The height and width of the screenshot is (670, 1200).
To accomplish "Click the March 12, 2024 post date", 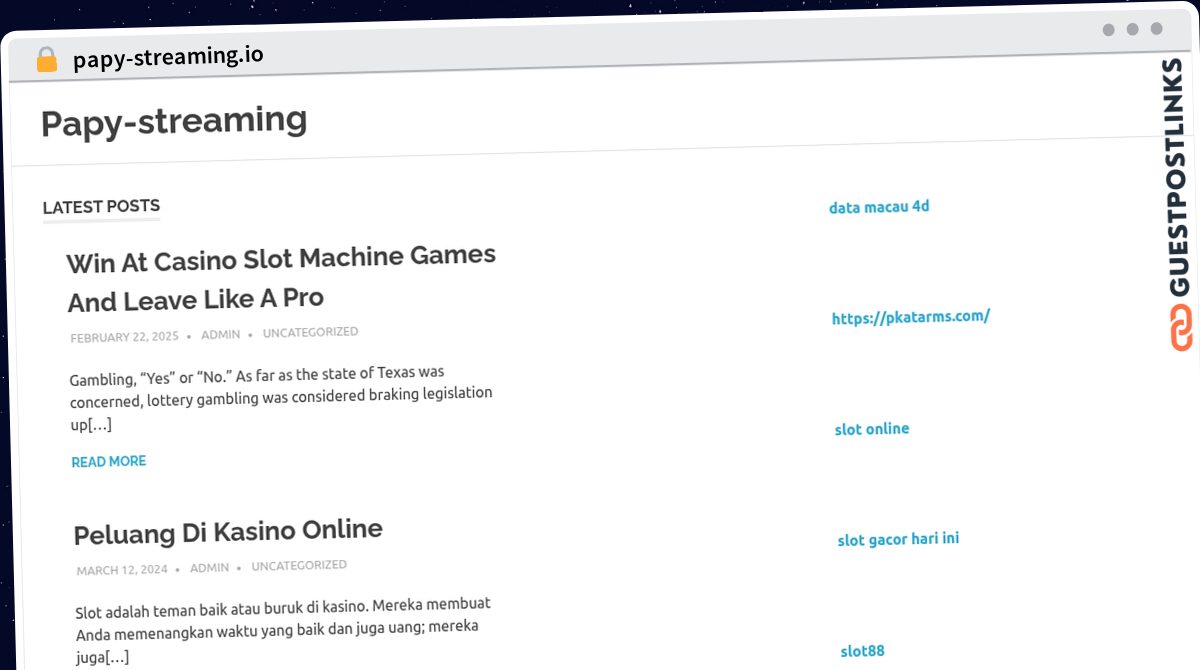I will pos(122,569).
